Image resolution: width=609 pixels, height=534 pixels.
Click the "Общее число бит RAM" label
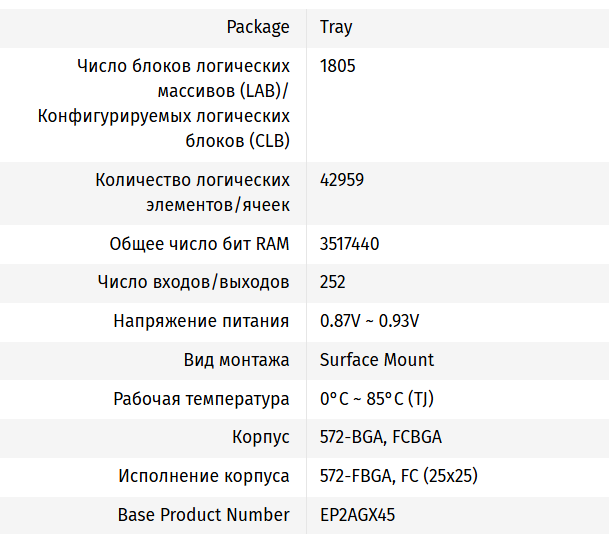click(199, 244)
